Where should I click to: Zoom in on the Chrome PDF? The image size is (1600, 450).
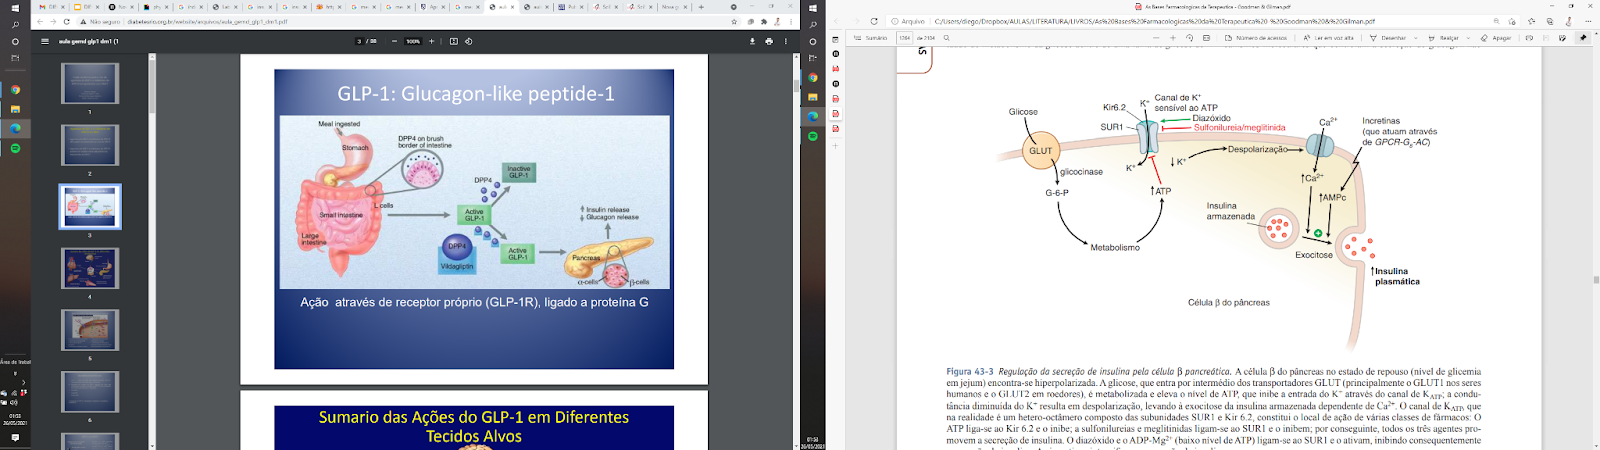[432, 41]
